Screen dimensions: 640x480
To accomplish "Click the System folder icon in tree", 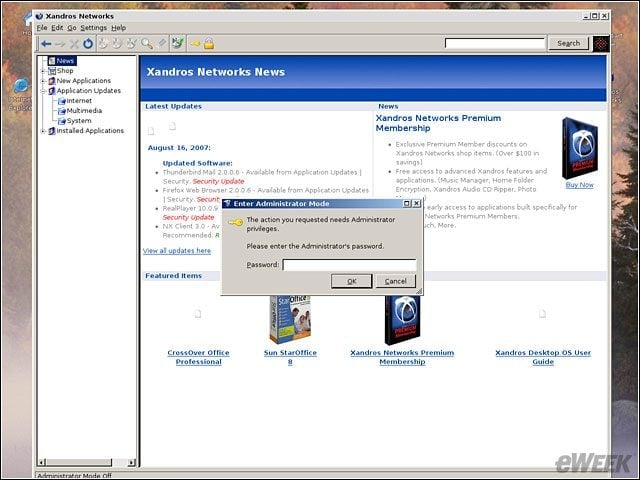I will coord(62,121).
